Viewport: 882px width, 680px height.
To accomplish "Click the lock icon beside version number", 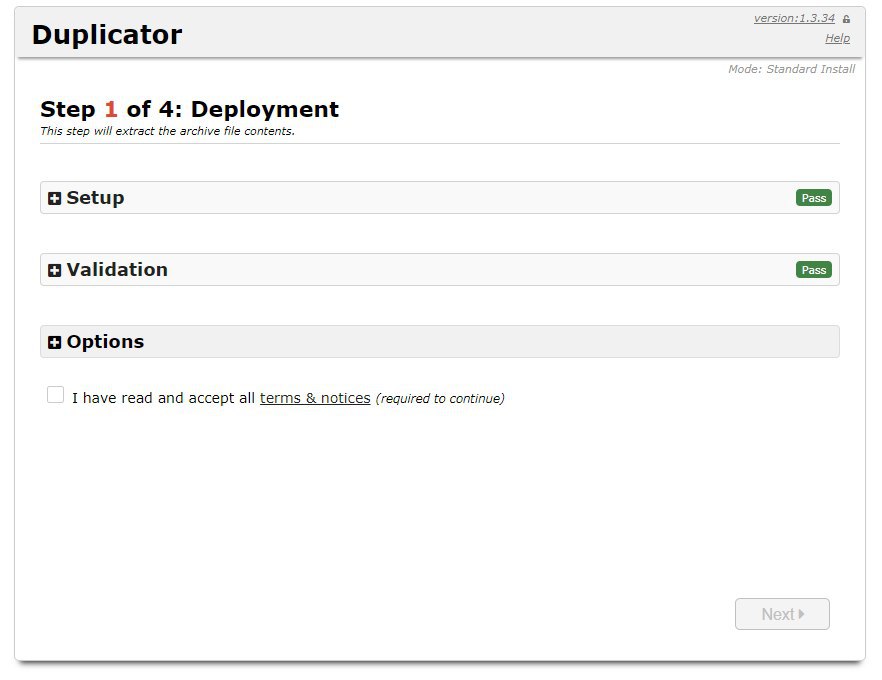I will coord(846,19).
